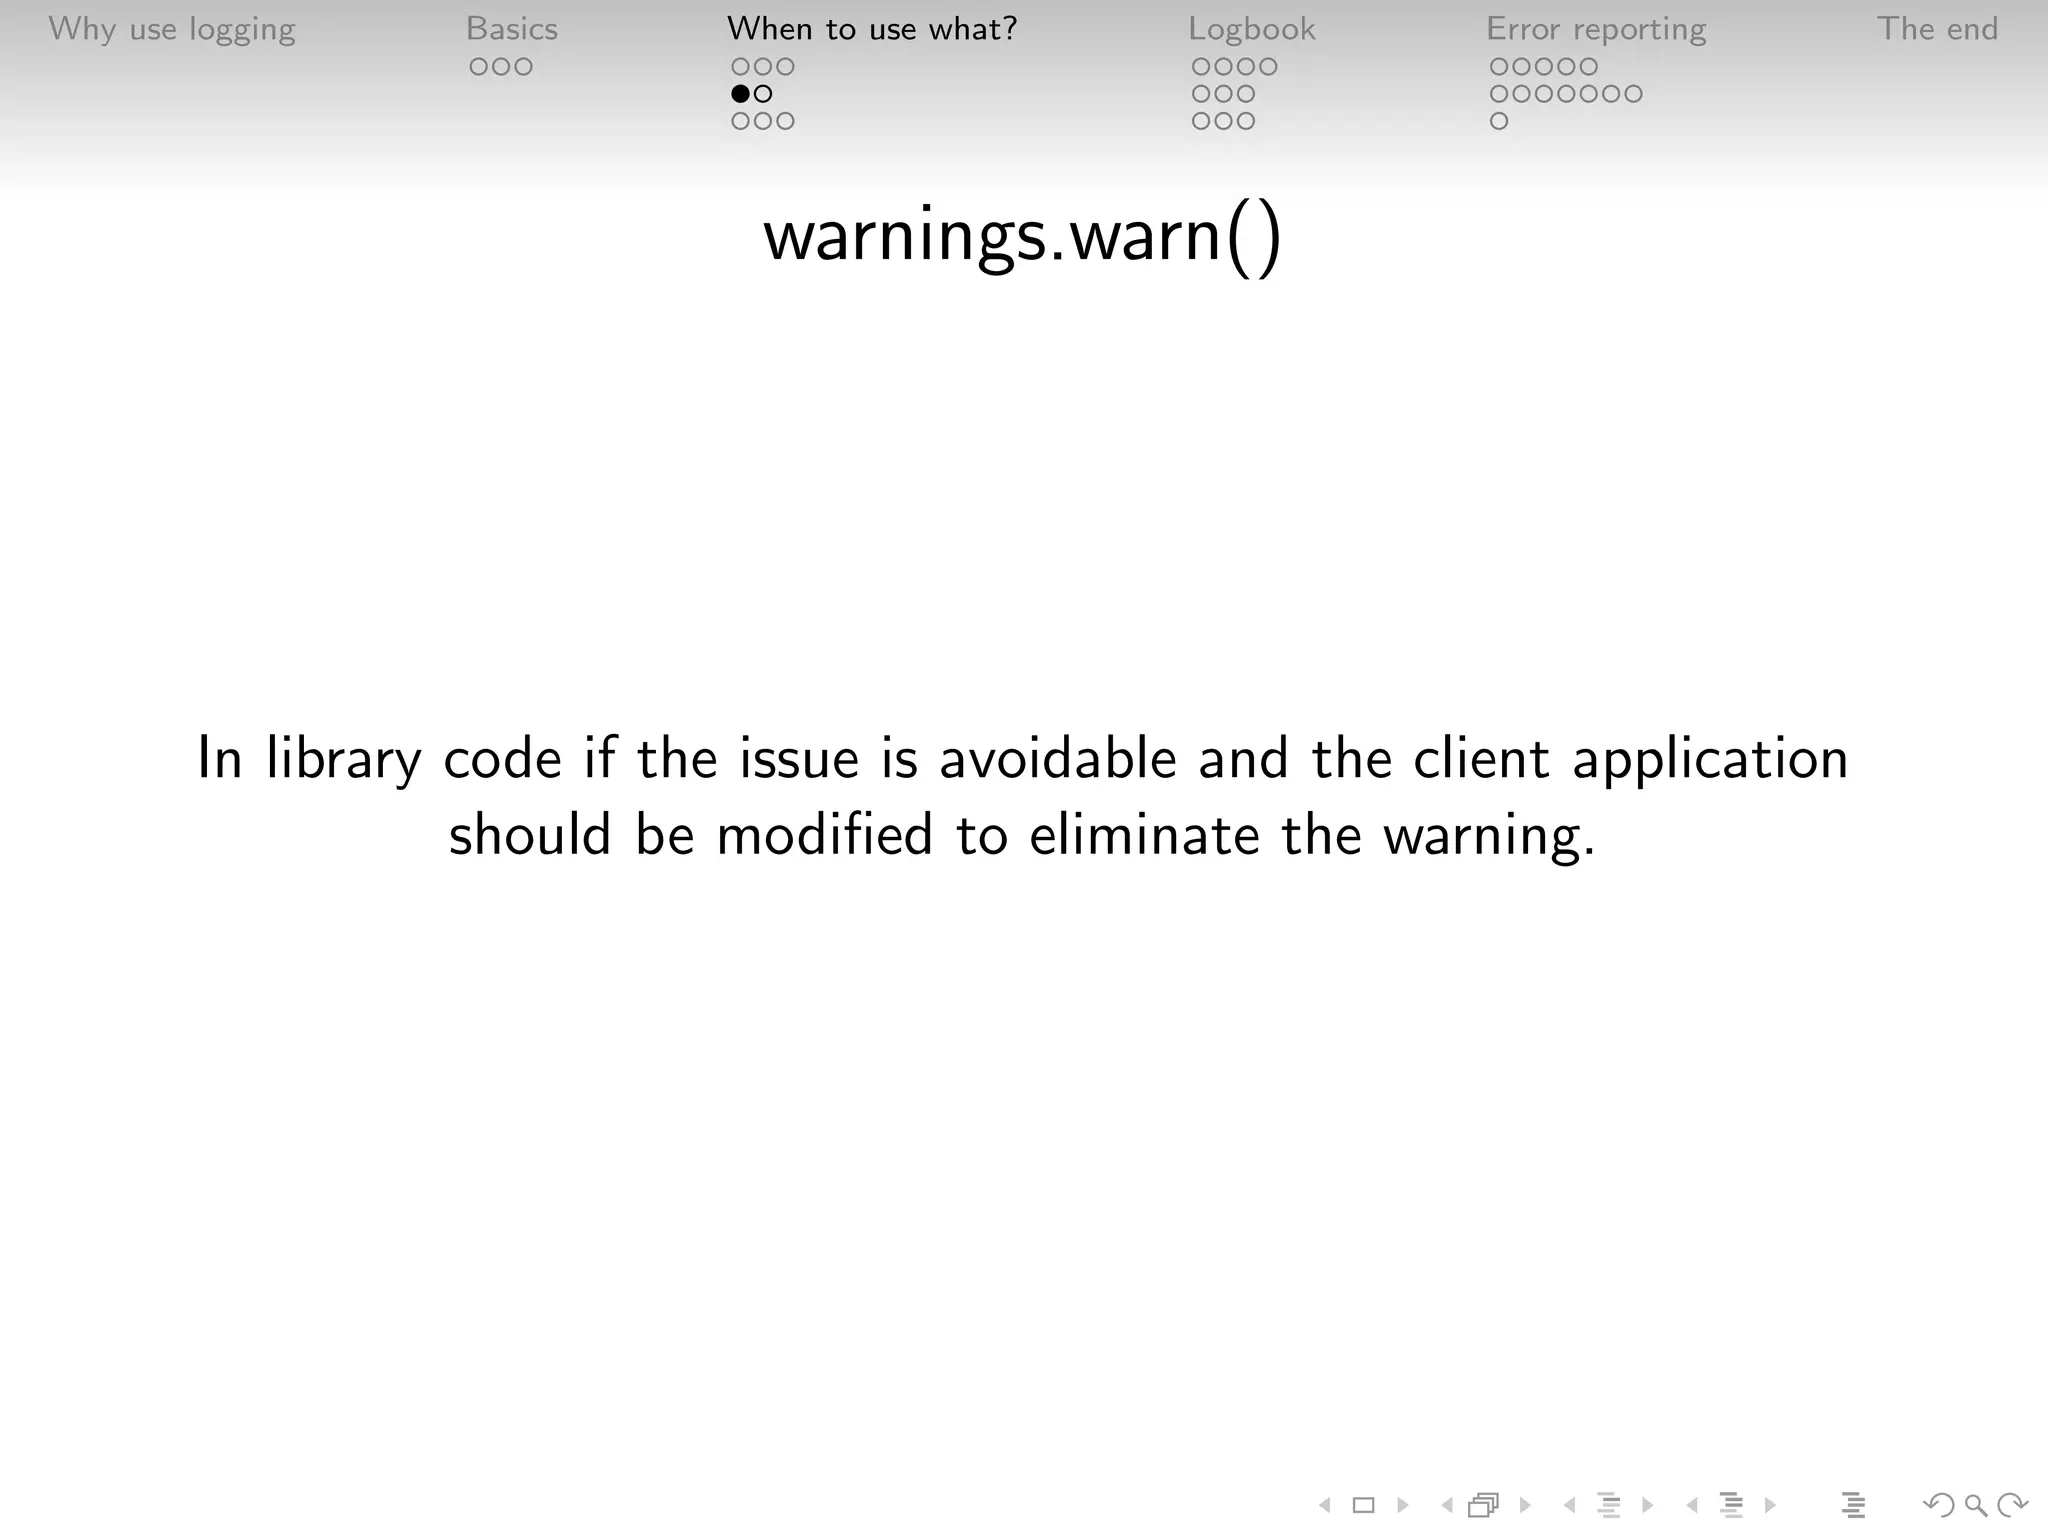Click the slide title 'warnings.warn()'
This screenshot has width=2048, height=1536.
click(x=1022, y=239)
